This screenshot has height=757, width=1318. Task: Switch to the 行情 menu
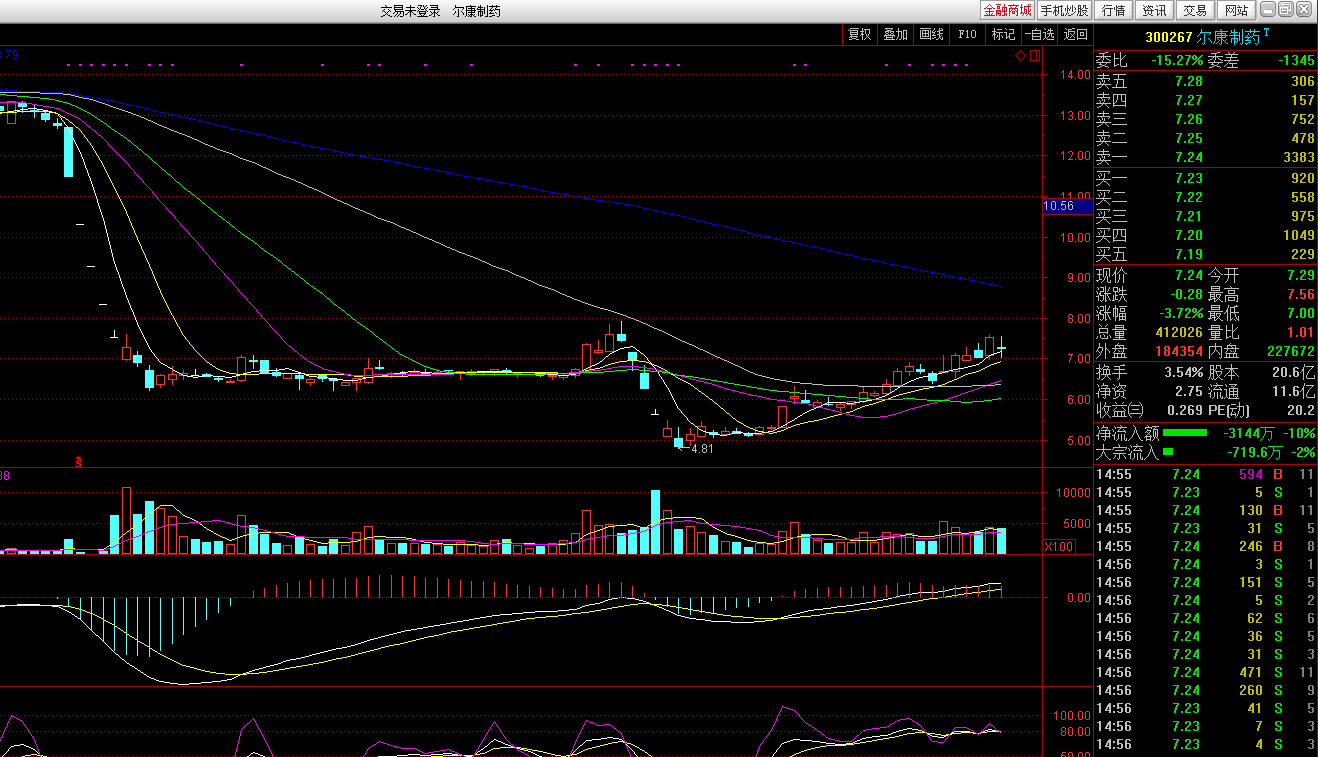click(x=1114, y=10)
